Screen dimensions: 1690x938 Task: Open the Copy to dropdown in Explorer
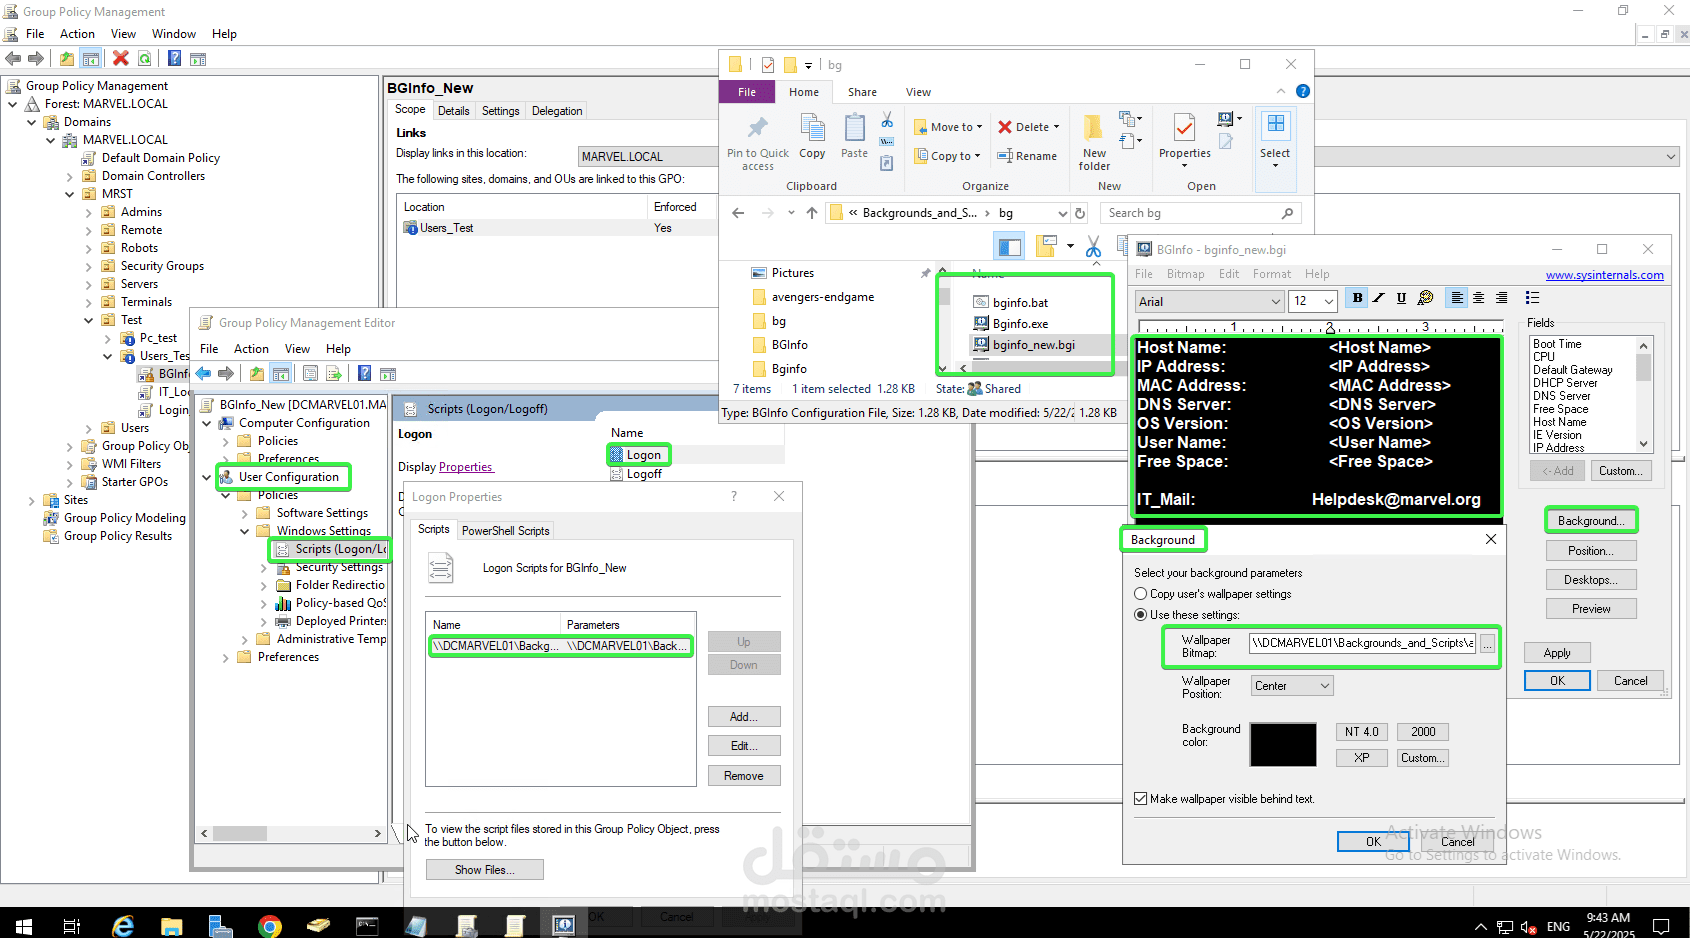pos(948,156)
